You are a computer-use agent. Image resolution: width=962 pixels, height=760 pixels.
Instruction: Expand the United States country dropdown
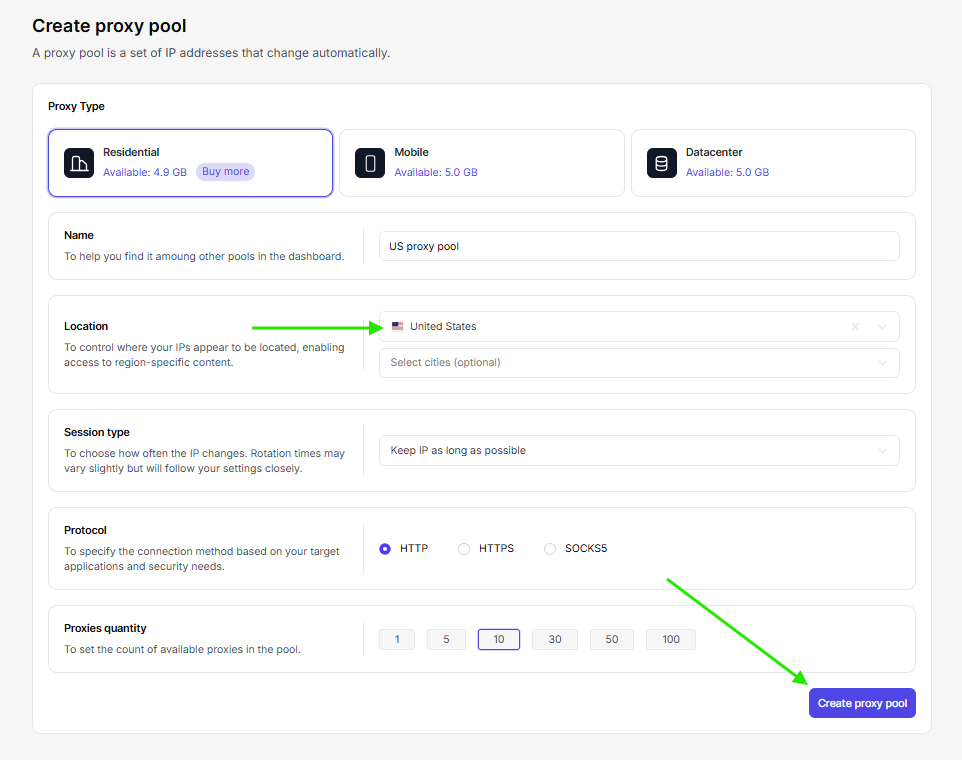[x=882, y=327]
